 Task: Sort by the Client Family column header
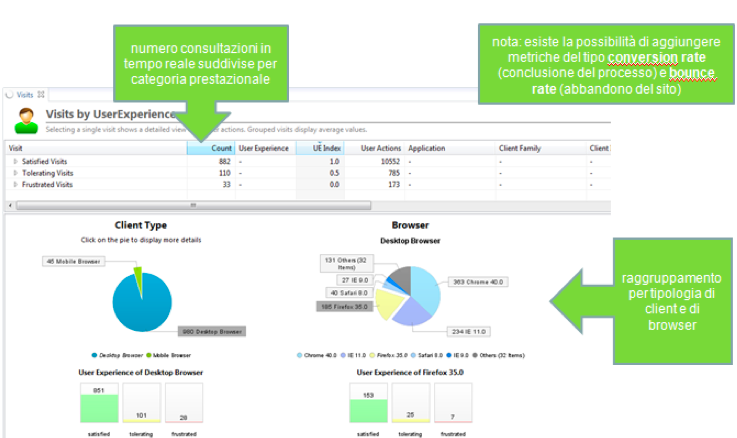point(541,148)
